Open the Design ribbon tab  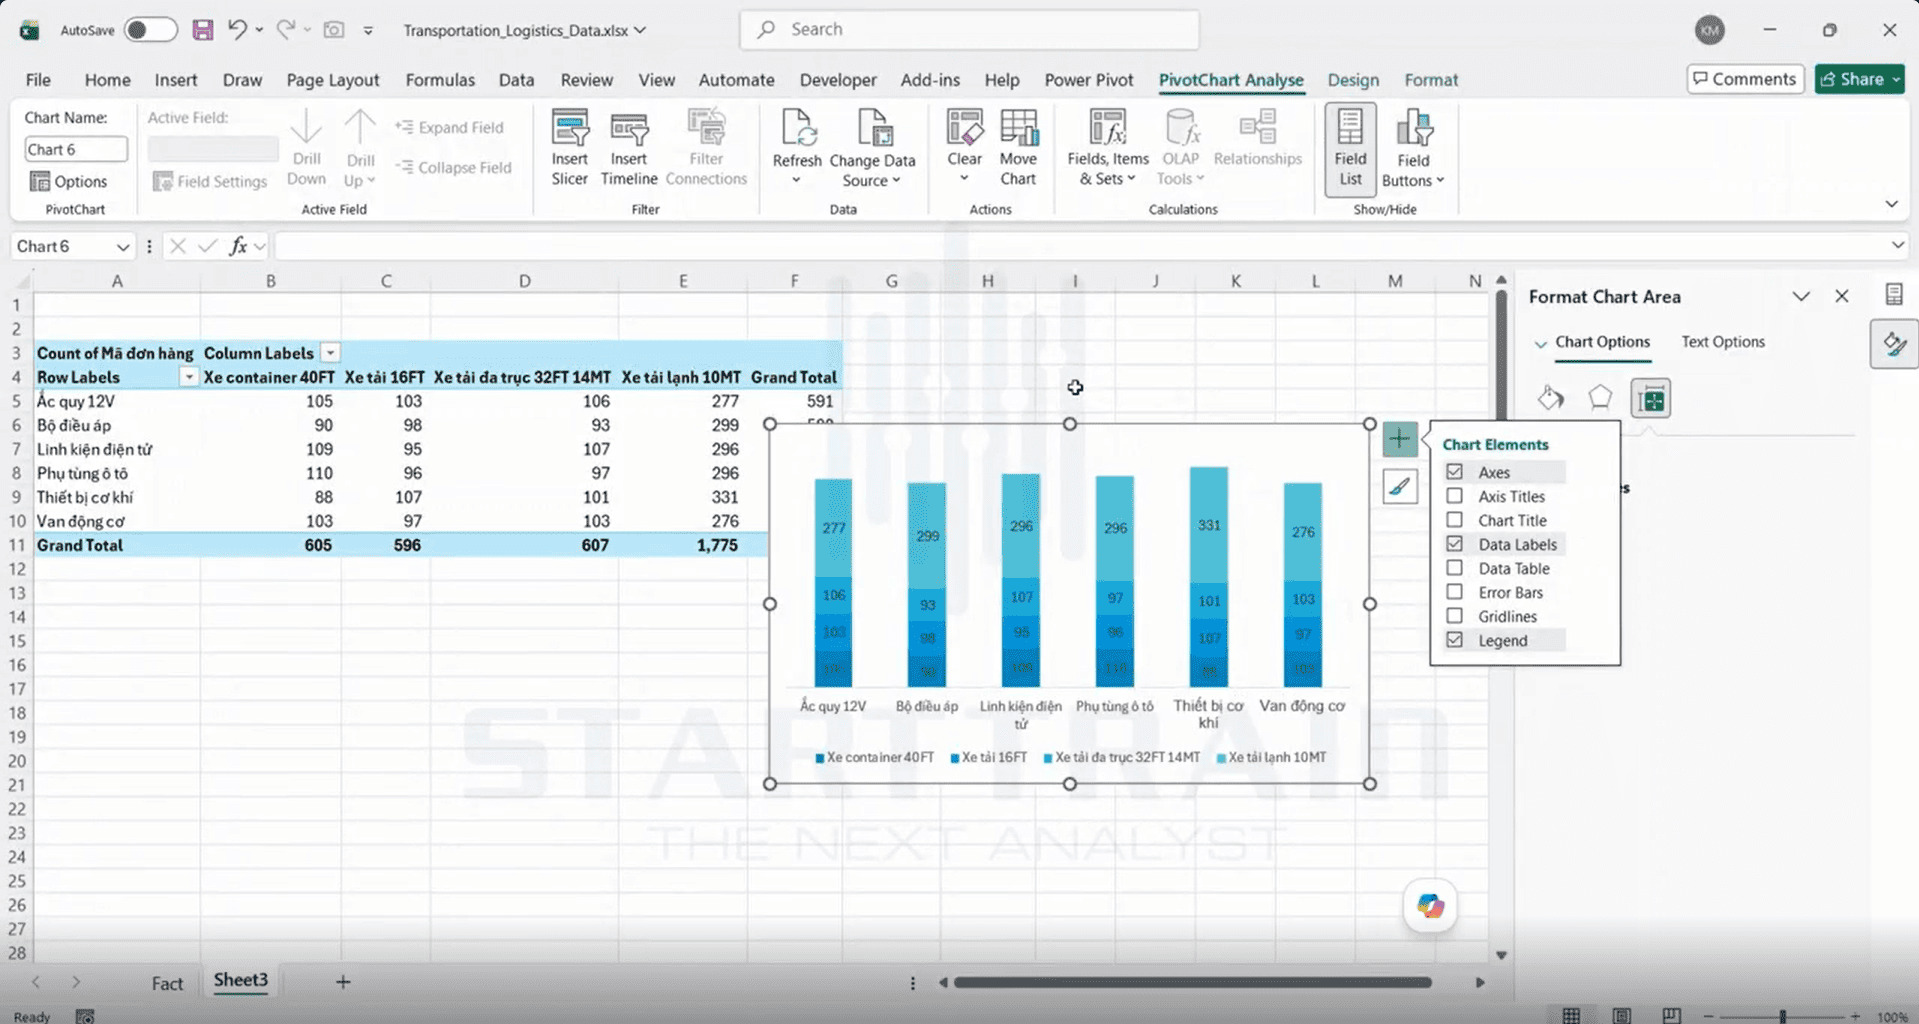1353,80
